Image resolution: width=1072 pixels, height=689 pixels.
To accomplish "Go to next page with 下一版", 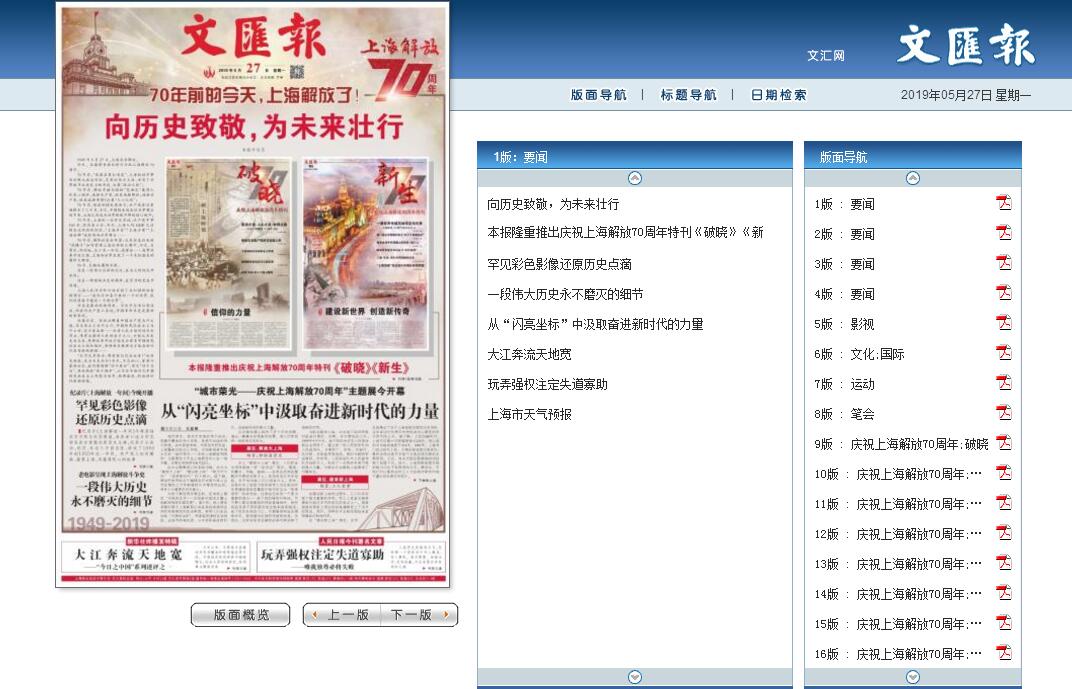I will pos(419,615).
